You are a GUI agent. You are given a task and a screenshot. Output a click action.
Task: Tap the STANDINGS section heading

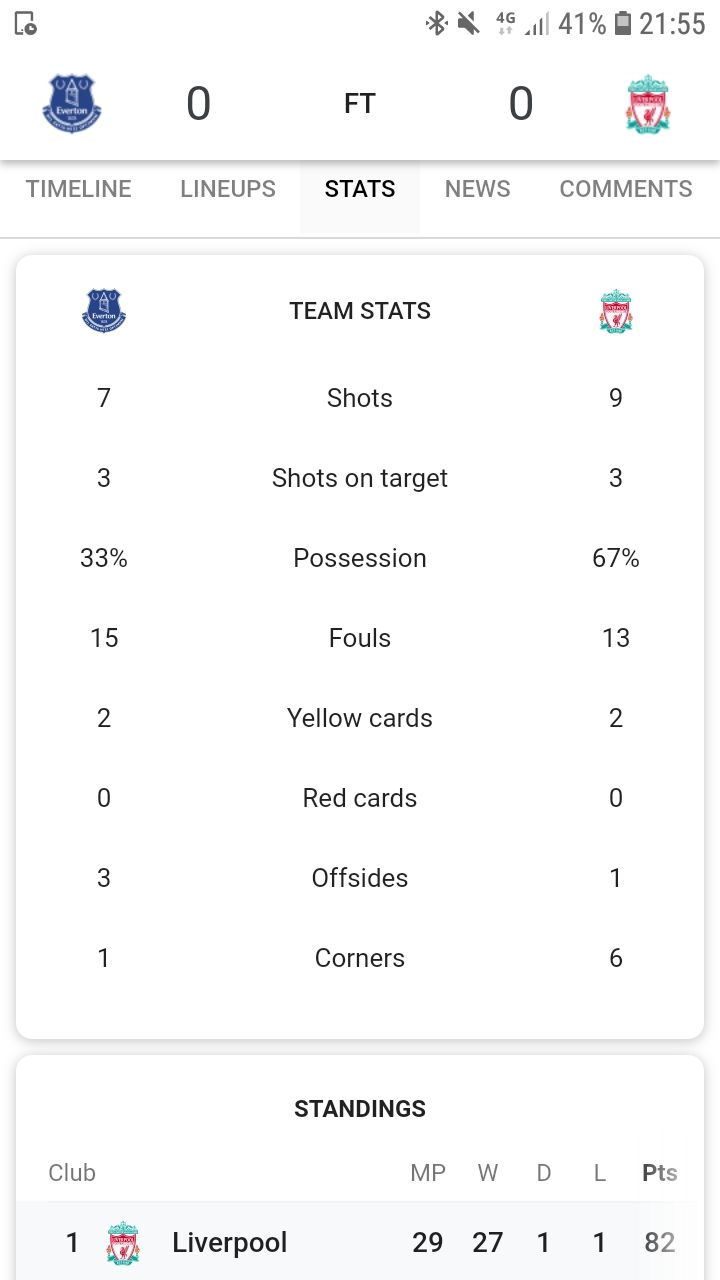[360, 1109]
